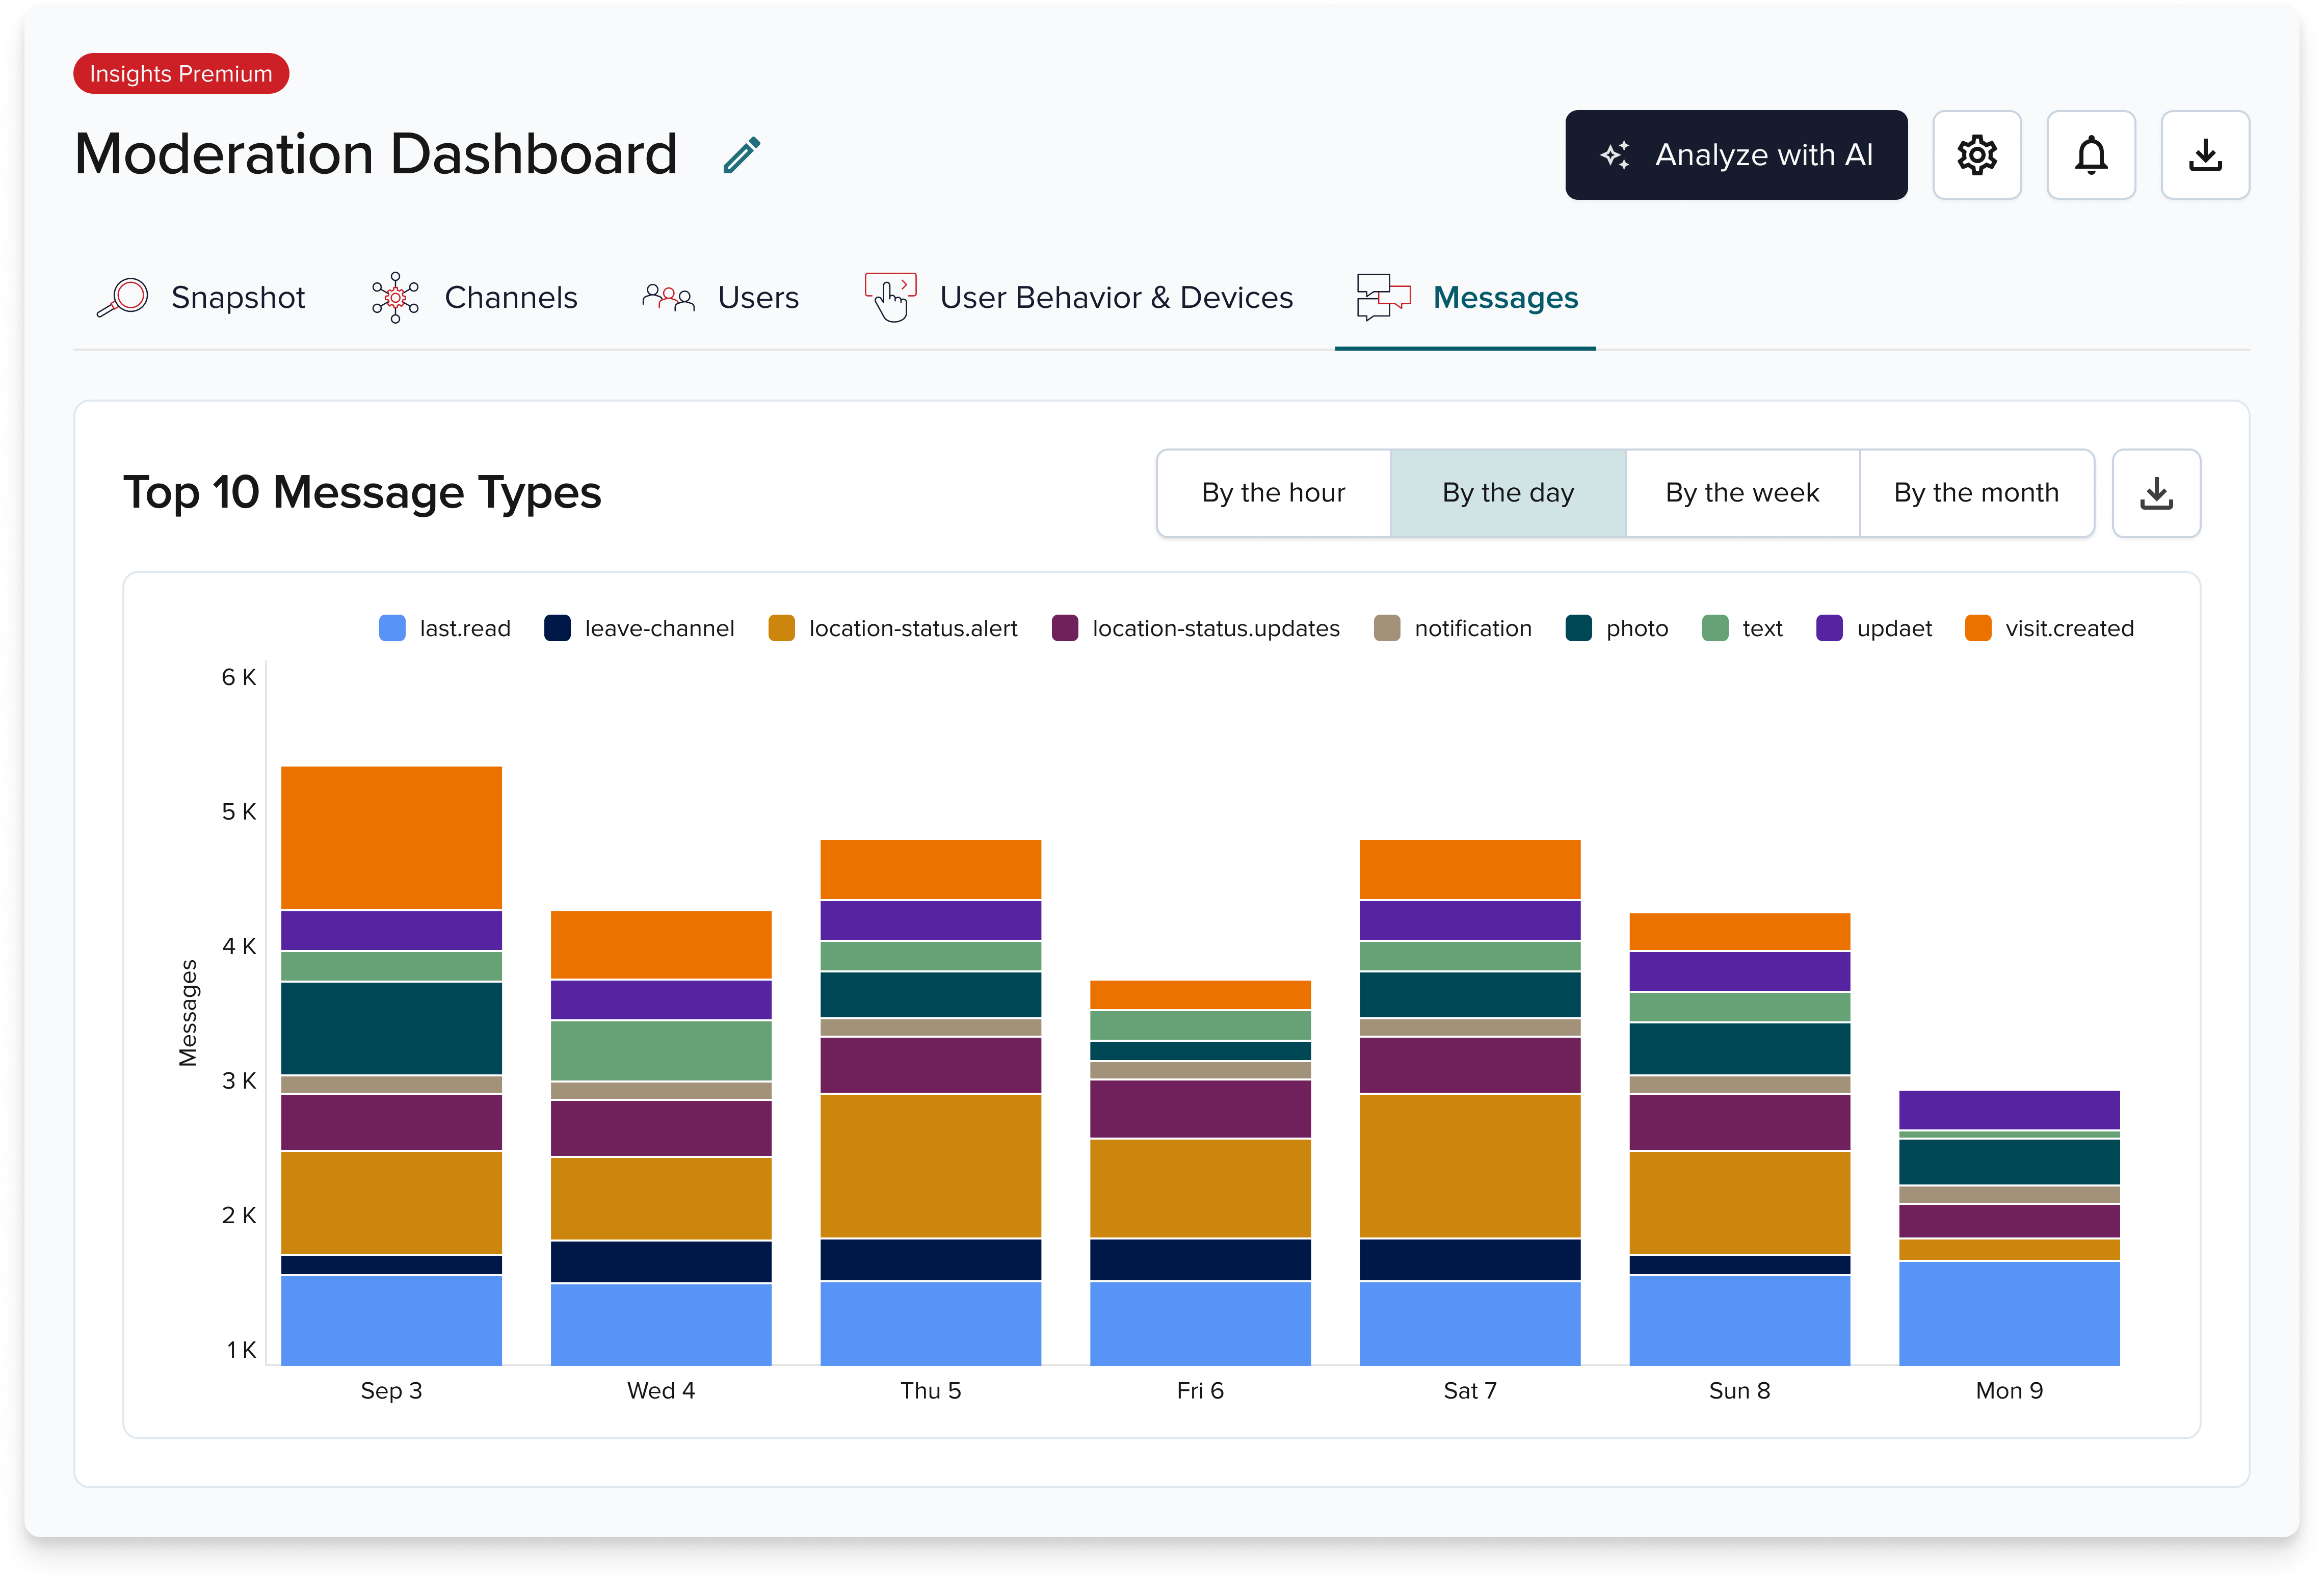This screenshot has height=1582, width=2324.
Task: Click the Snapshot magnifier icon
Action: coord(123,297)
